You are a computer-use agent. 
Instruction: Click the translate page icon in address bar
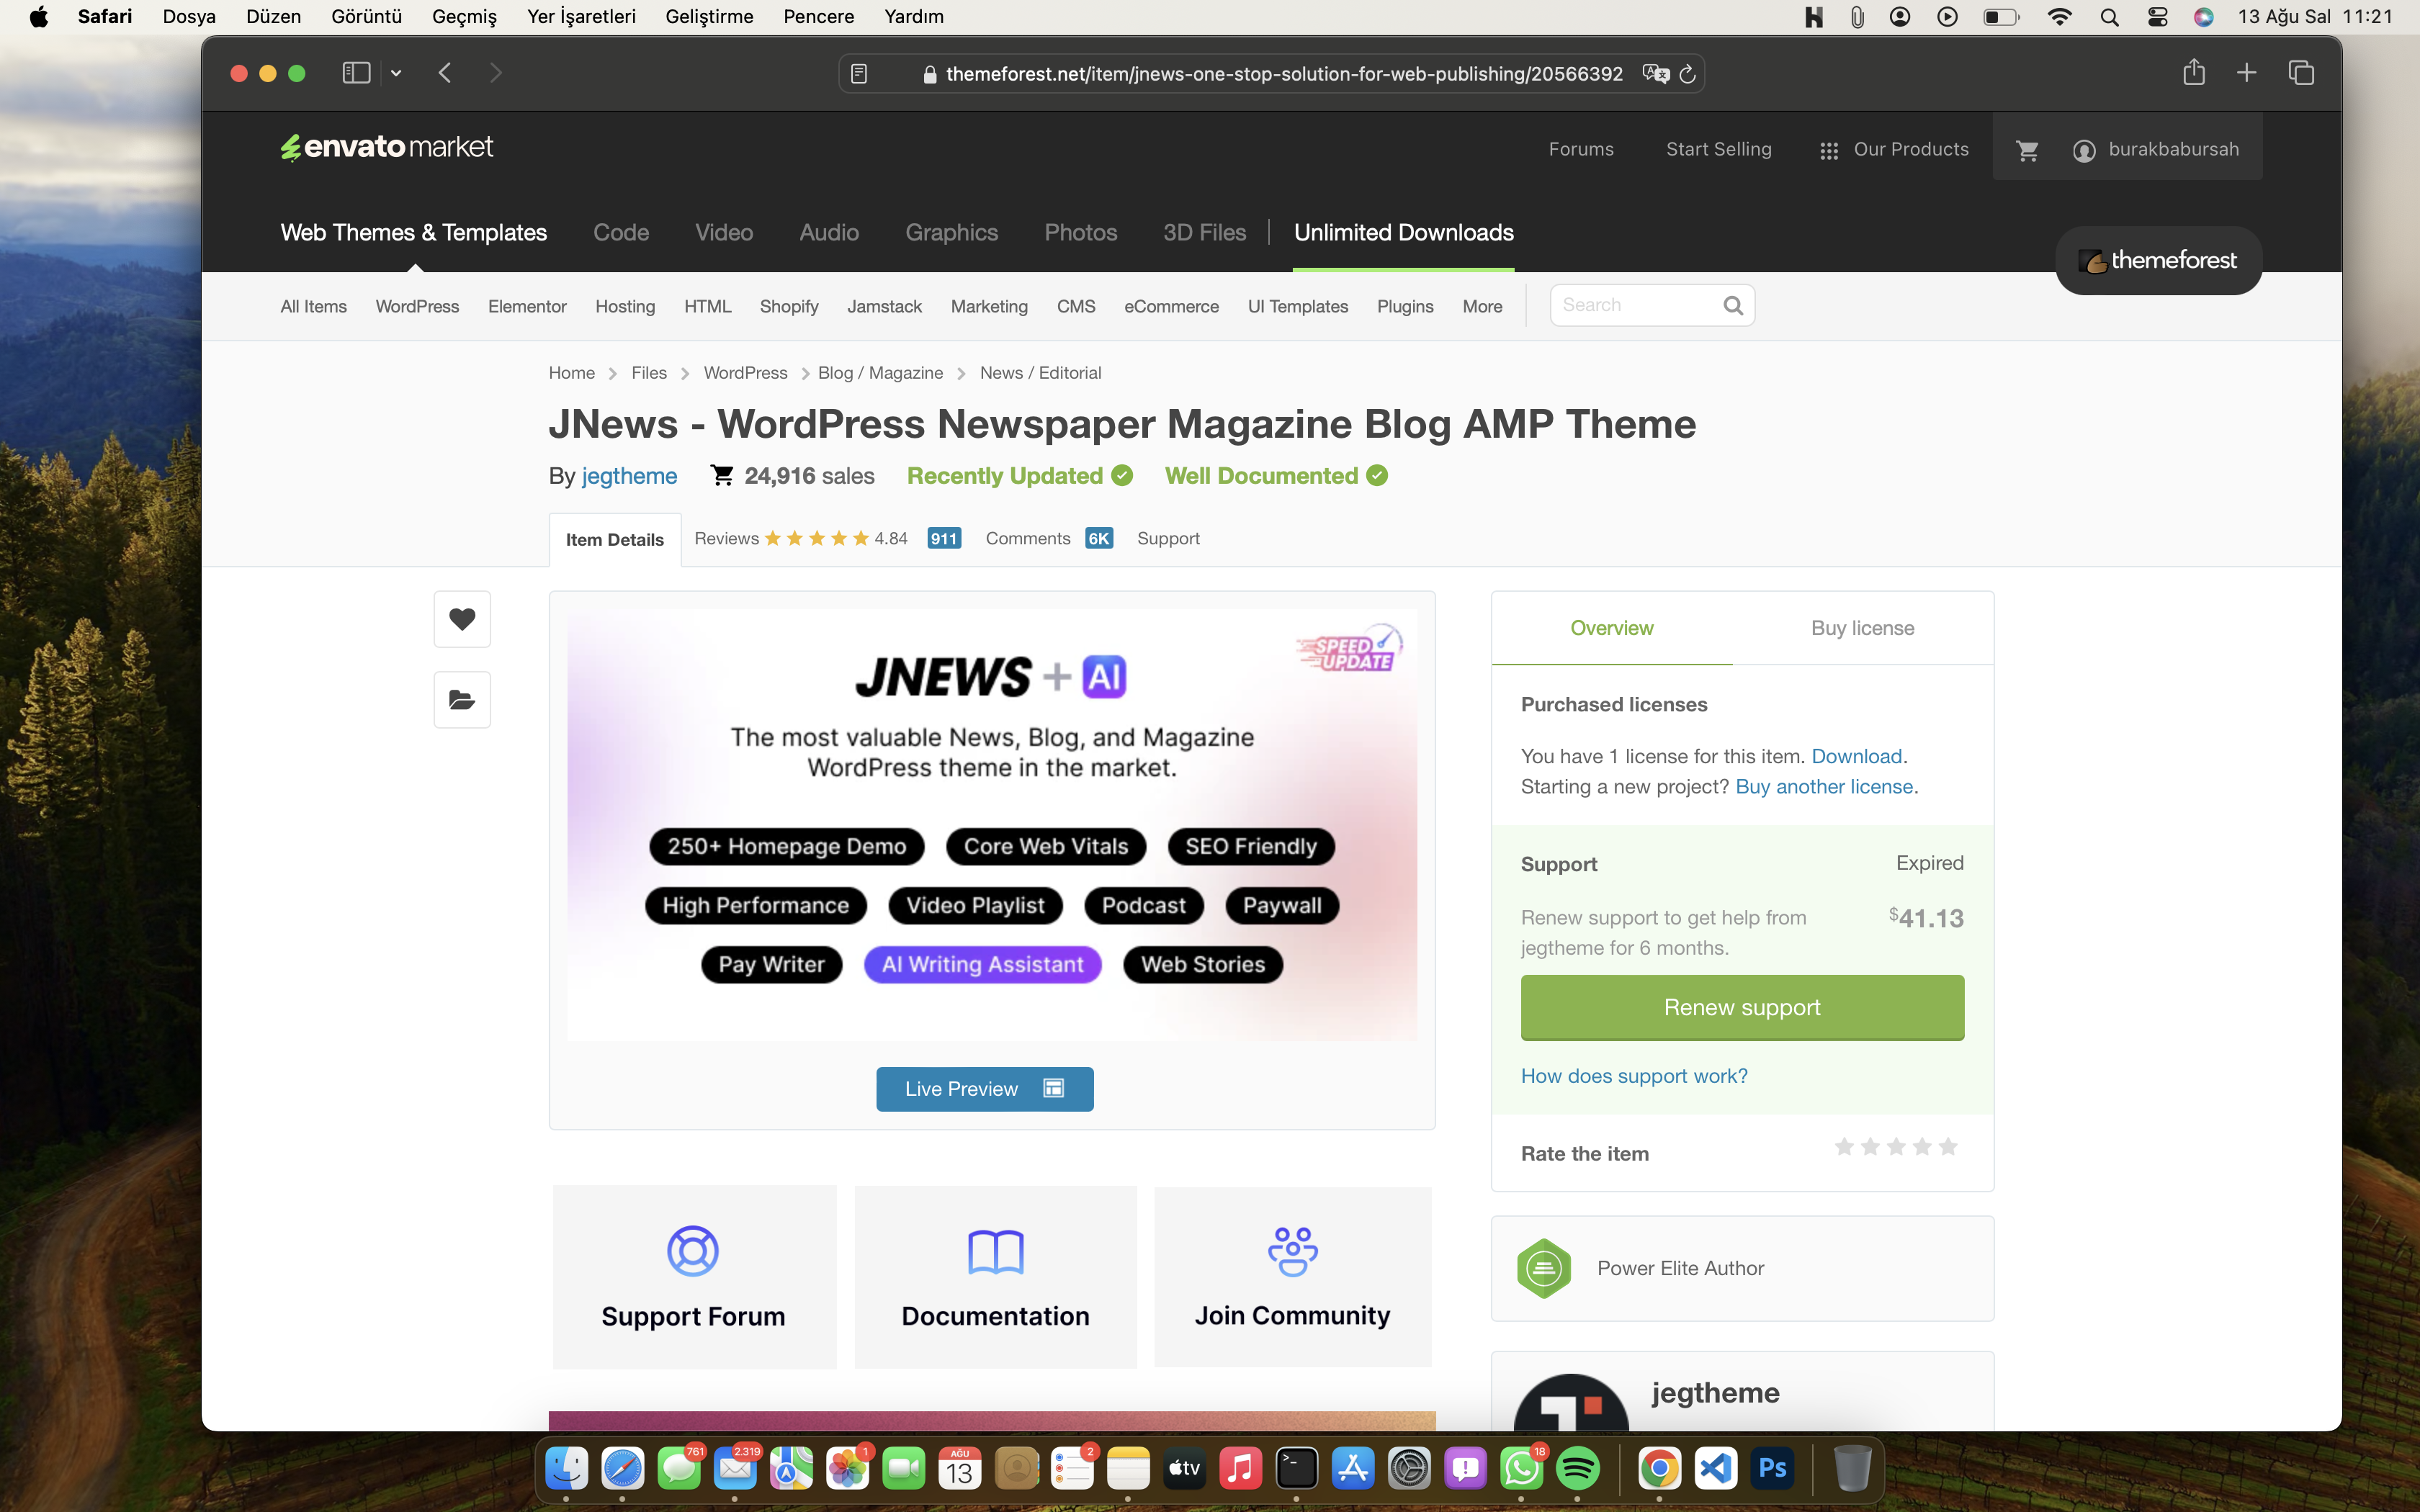coord(1655,74)
